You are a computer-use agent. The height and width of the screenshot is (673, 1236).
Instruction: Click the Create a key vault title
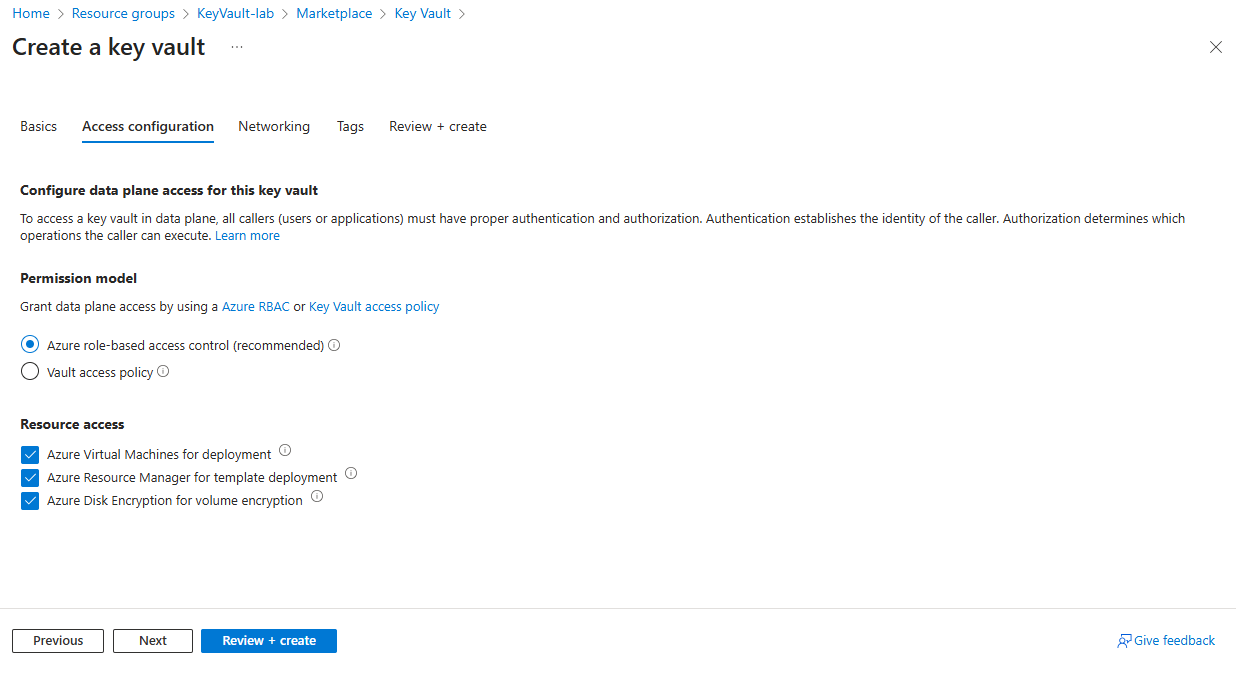click(109, 47)
